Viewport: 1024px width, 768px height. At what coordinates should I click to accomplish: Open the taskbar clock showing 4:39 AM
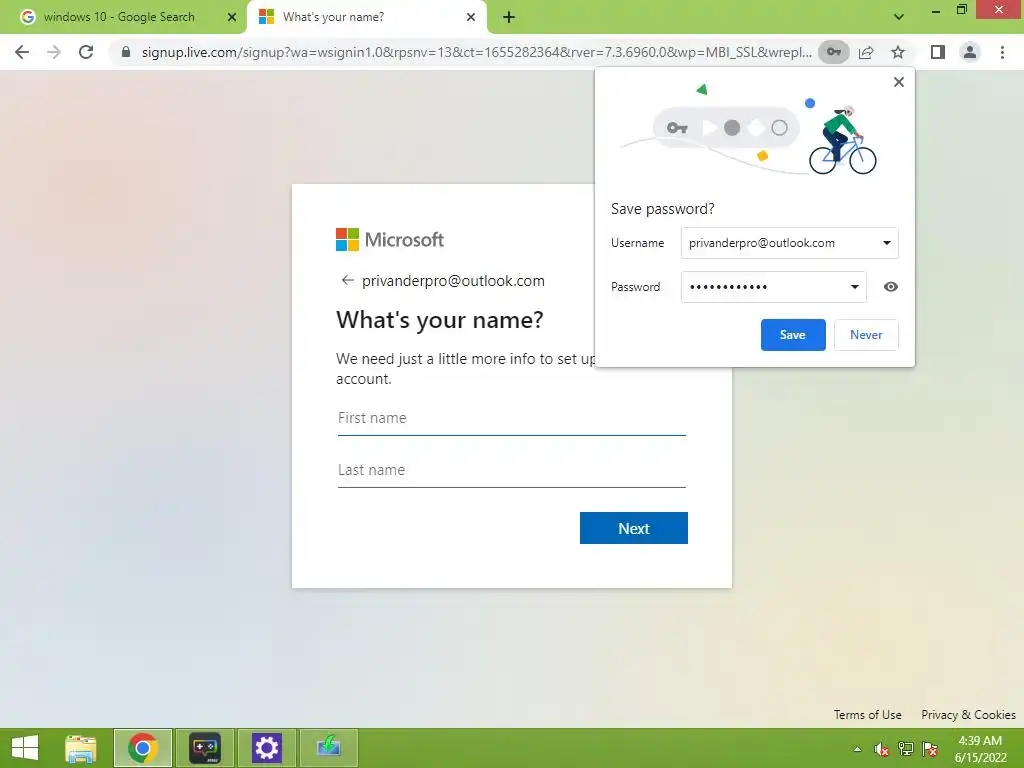pyautogui.click(x=980, y=749)
